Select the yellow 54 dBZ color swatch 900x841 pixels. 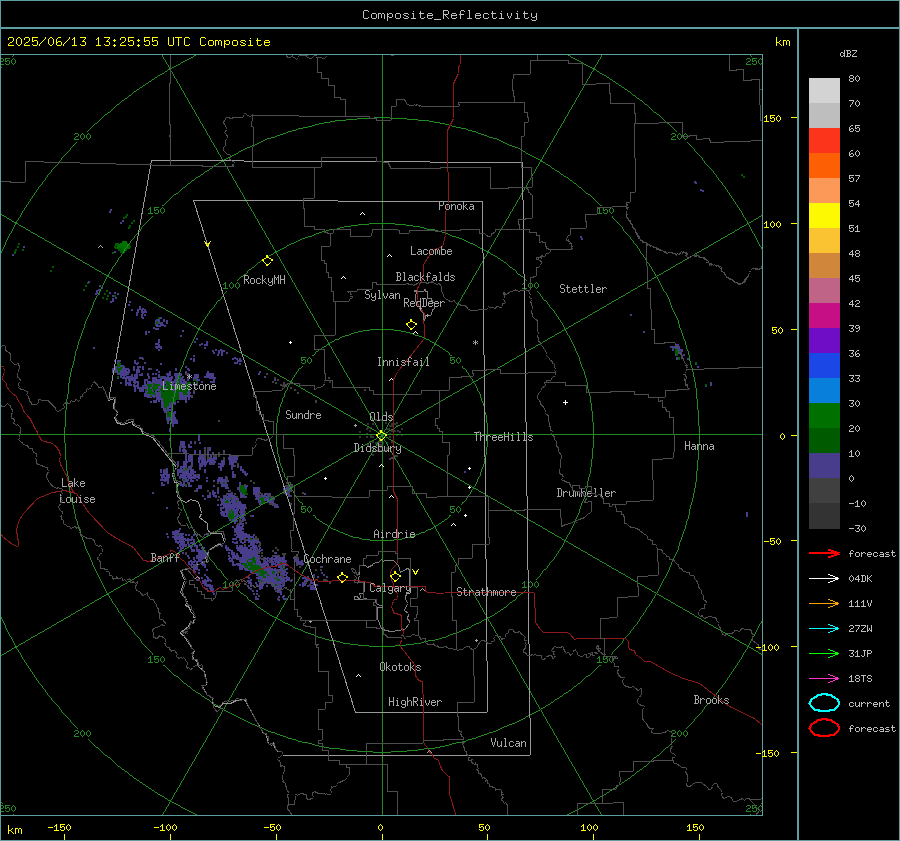coord(824,215)
